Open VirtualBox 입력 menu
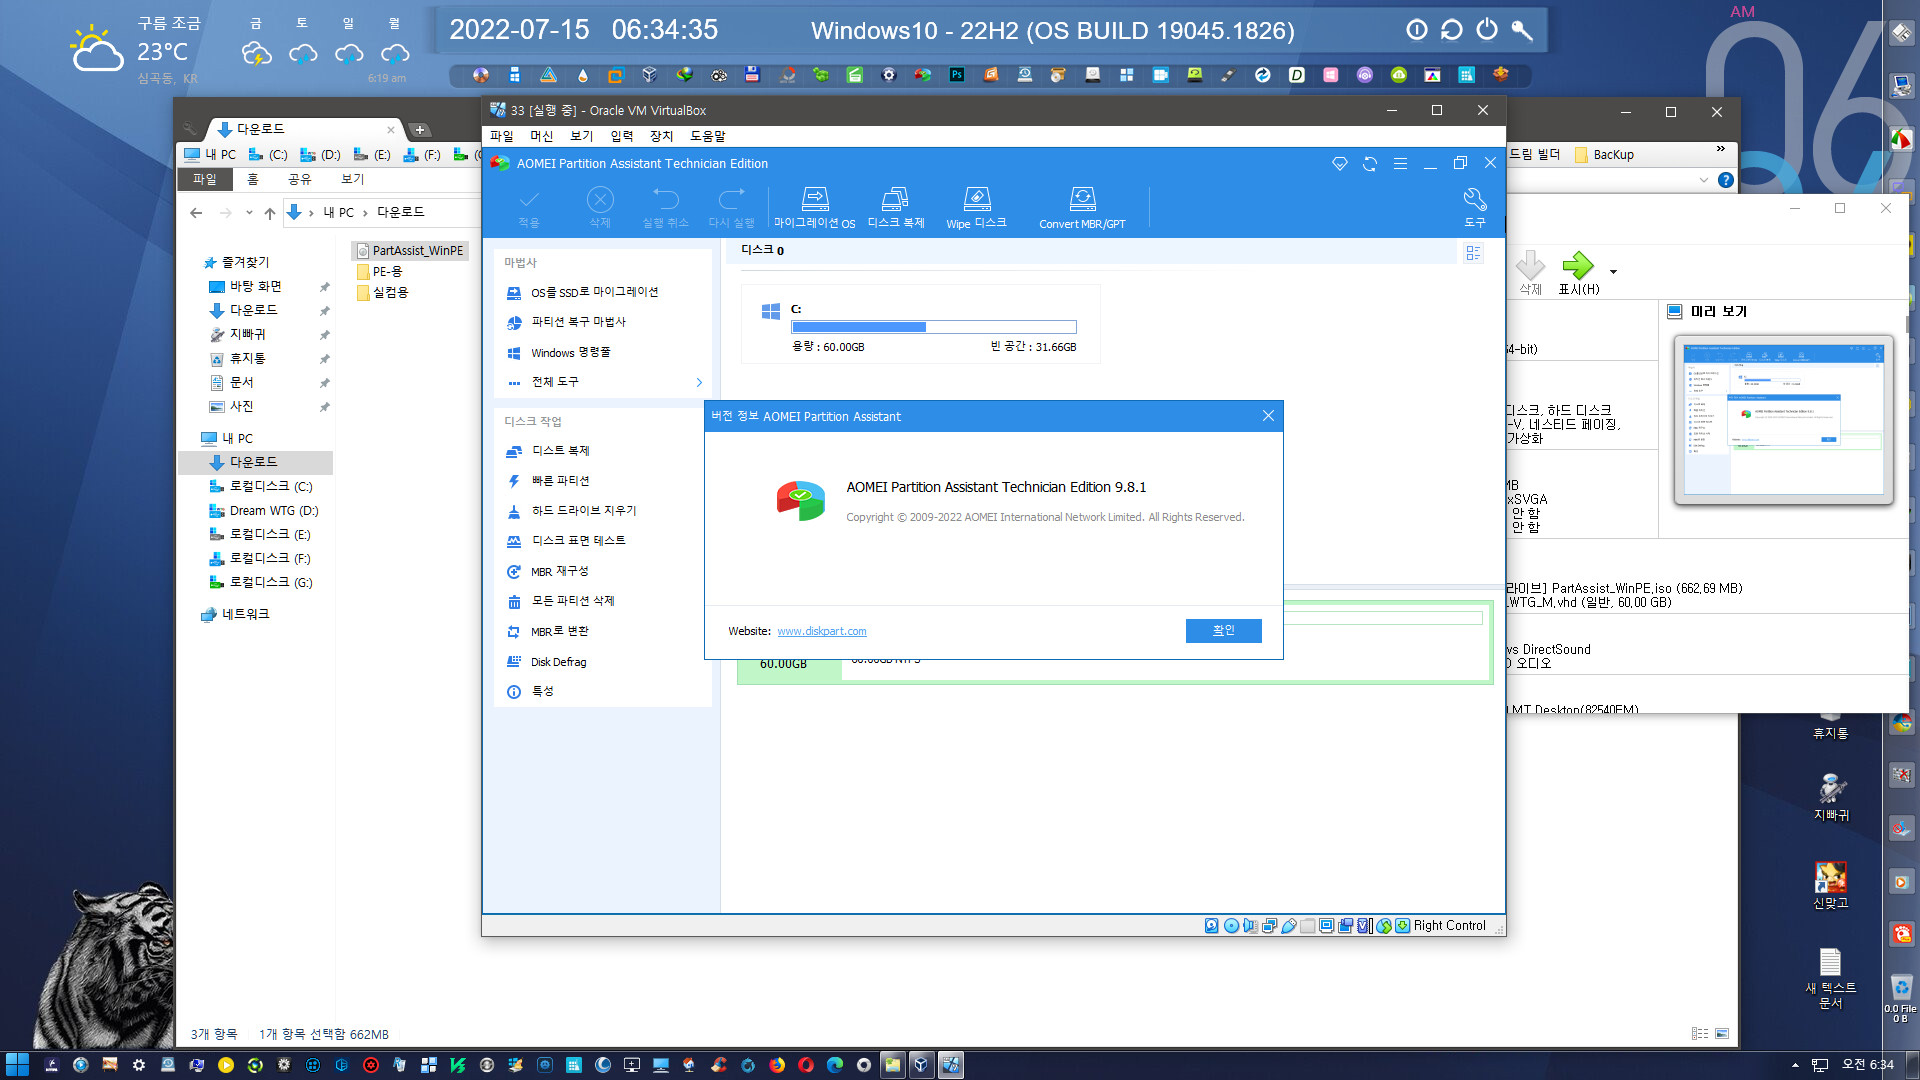Image resolution: width=1920 pixels, height=1080 pixels. 622,136
